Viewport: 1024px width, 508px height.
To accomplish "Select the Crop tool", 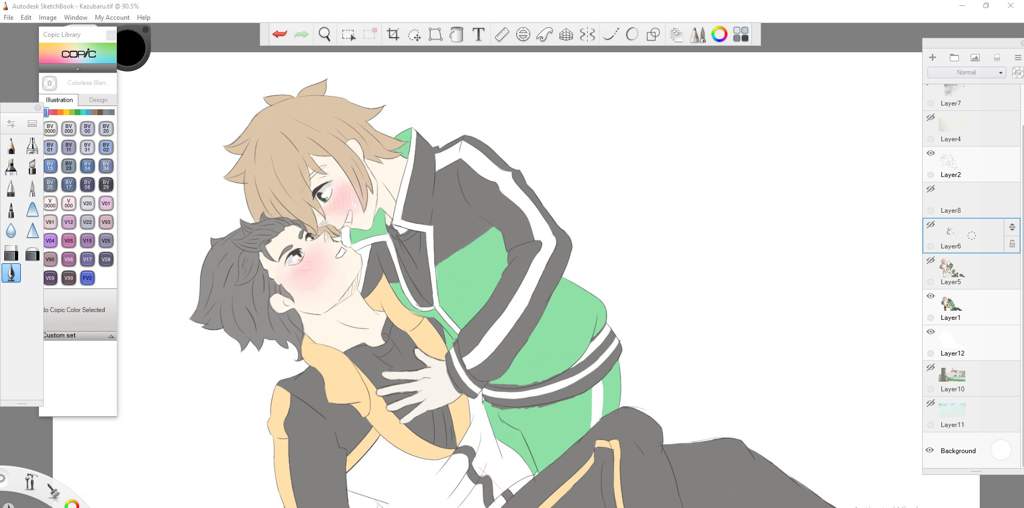I will 392,35.
